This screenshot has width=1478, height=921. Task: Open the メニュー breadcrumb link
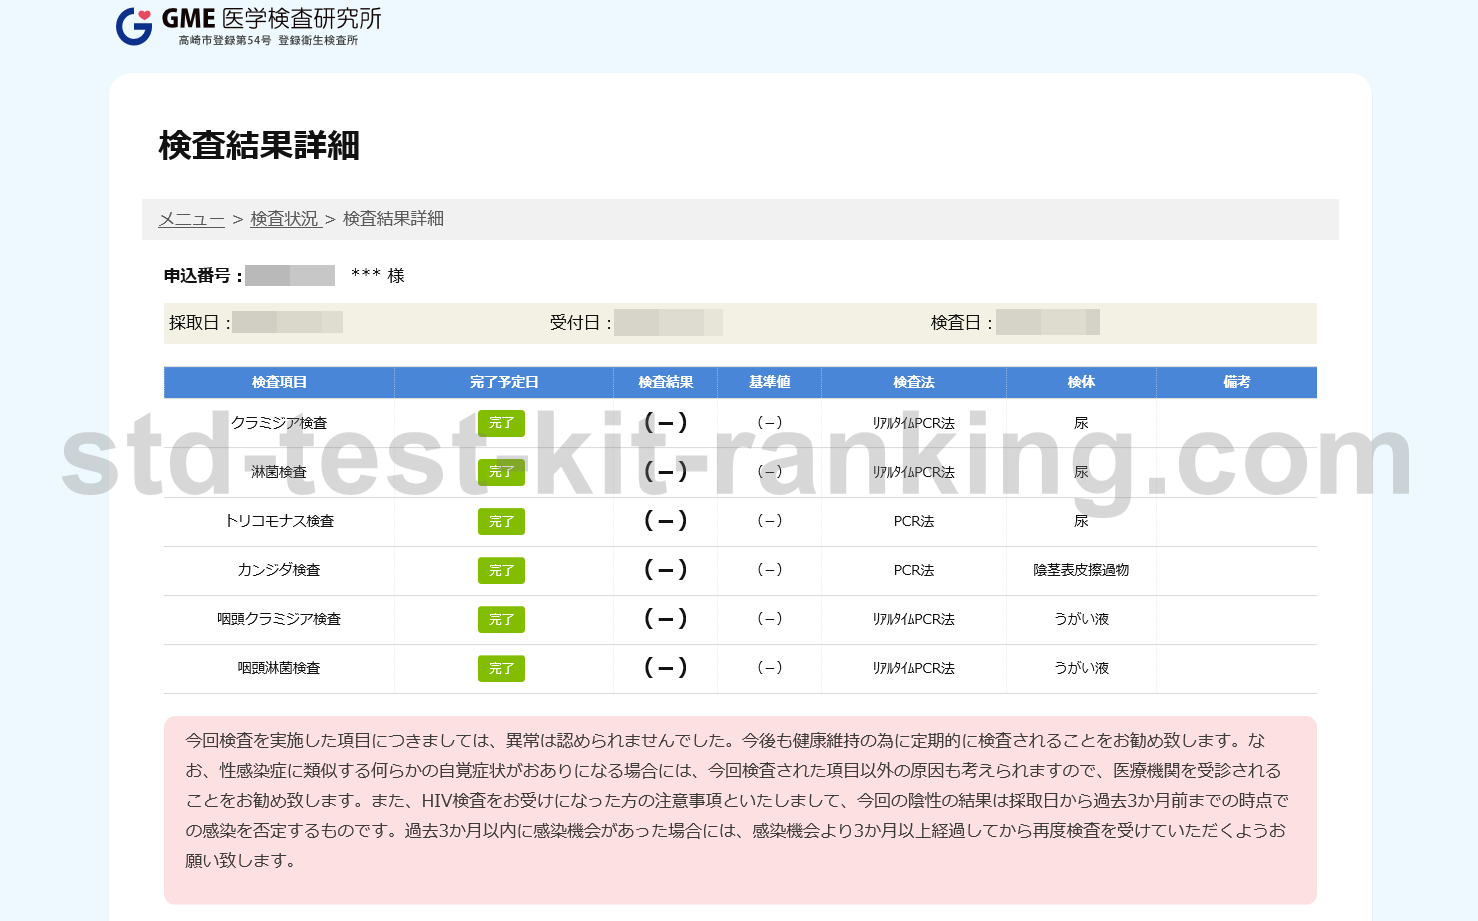(x=191, y=219)
